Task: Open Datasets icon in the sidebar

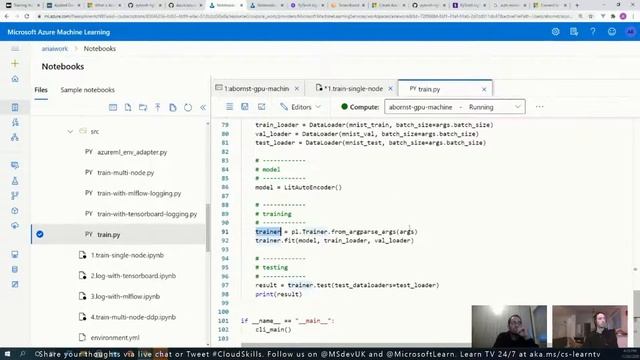Action: (15, 166)
